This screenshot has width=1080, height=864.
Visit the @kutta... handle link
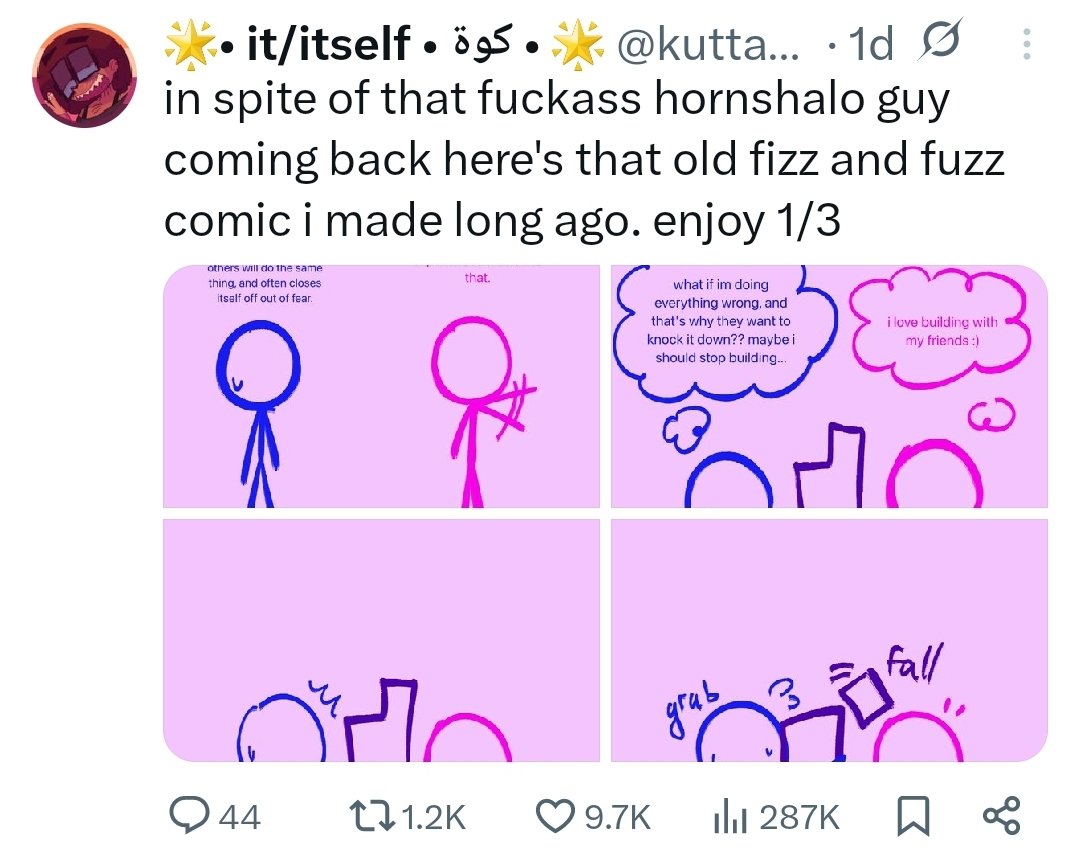pos(708,44)
